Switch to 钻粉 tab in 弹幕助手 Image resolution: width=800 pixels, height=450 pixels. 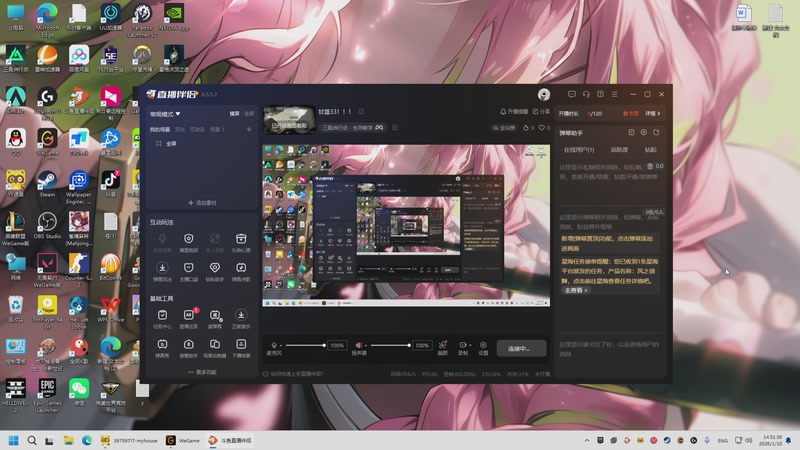pos(651,149)
